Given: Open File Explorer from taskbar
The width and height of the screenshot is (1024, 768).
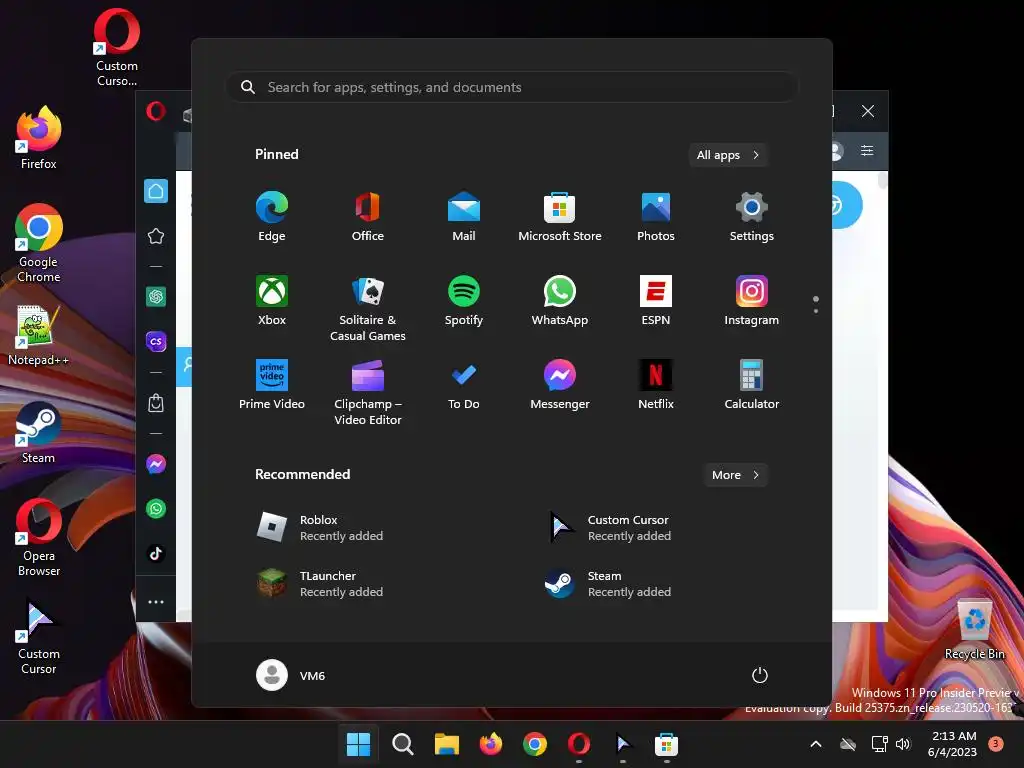Looking at the screenshot, I should pos(447,744).
